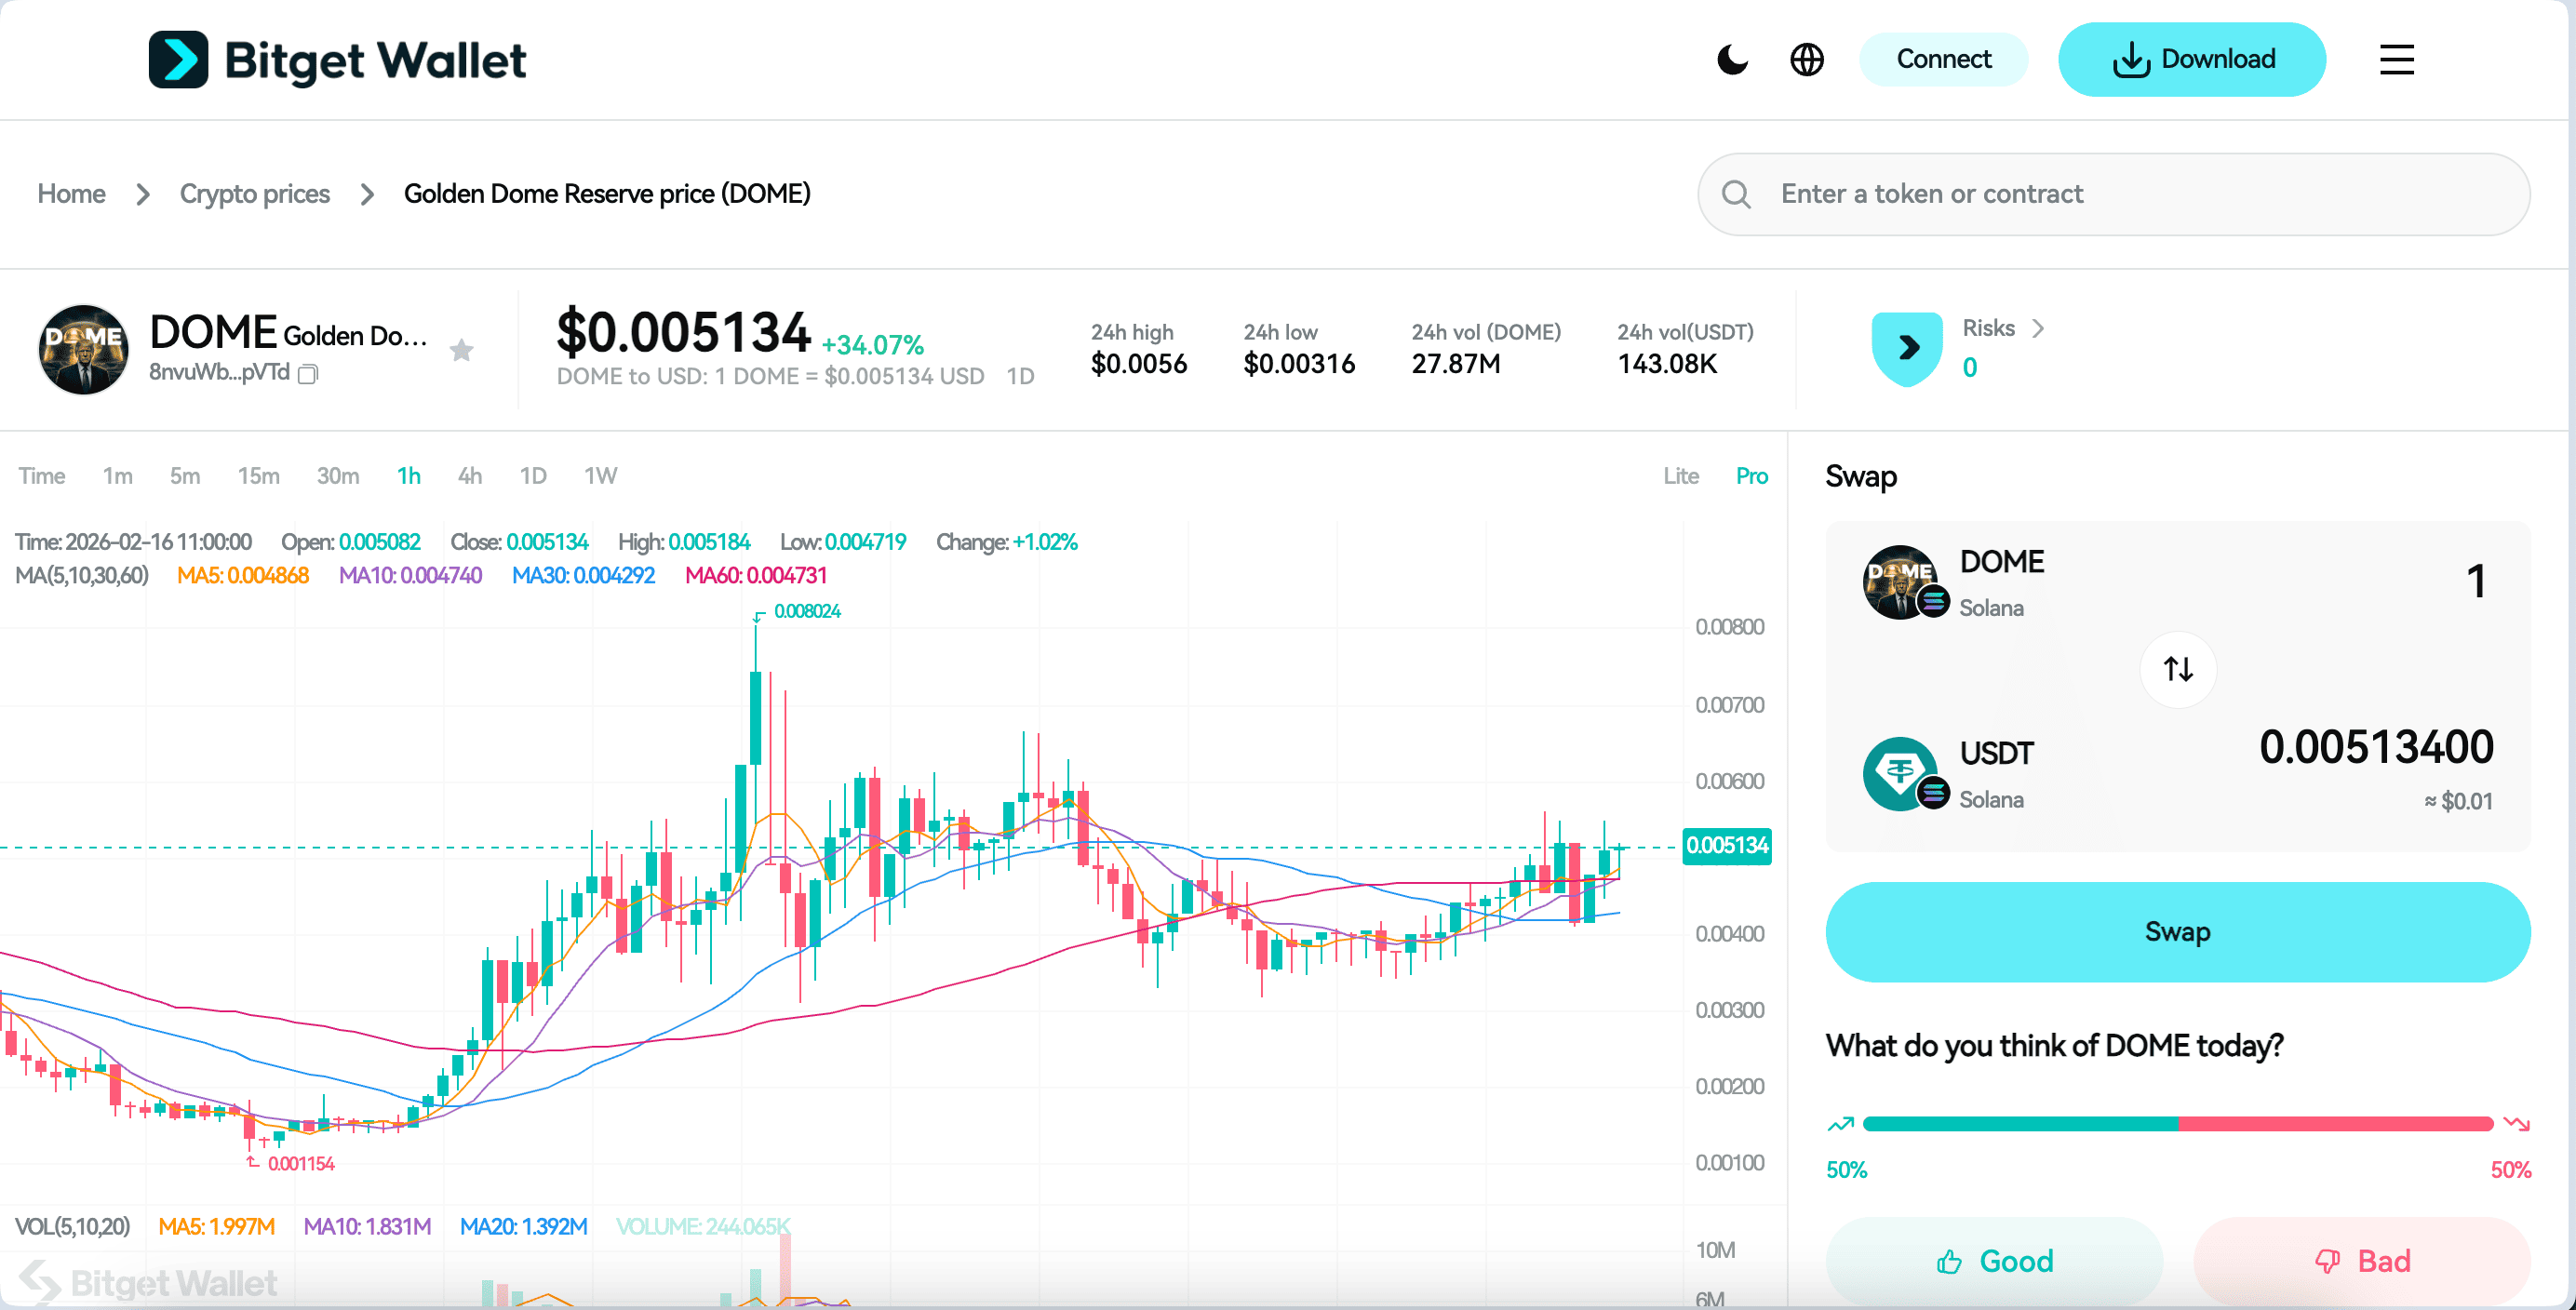Click the DOME sentiment progress bar

point(2177,1124)
